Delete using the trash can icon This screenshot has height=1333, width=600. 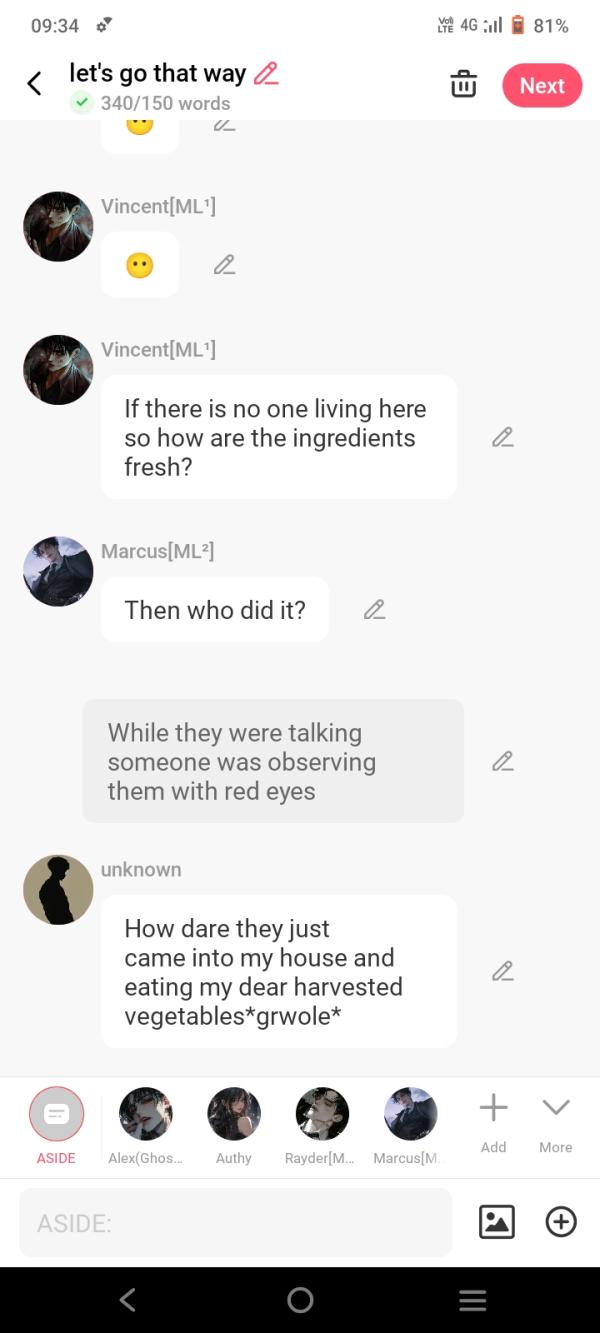click(463, 85)
